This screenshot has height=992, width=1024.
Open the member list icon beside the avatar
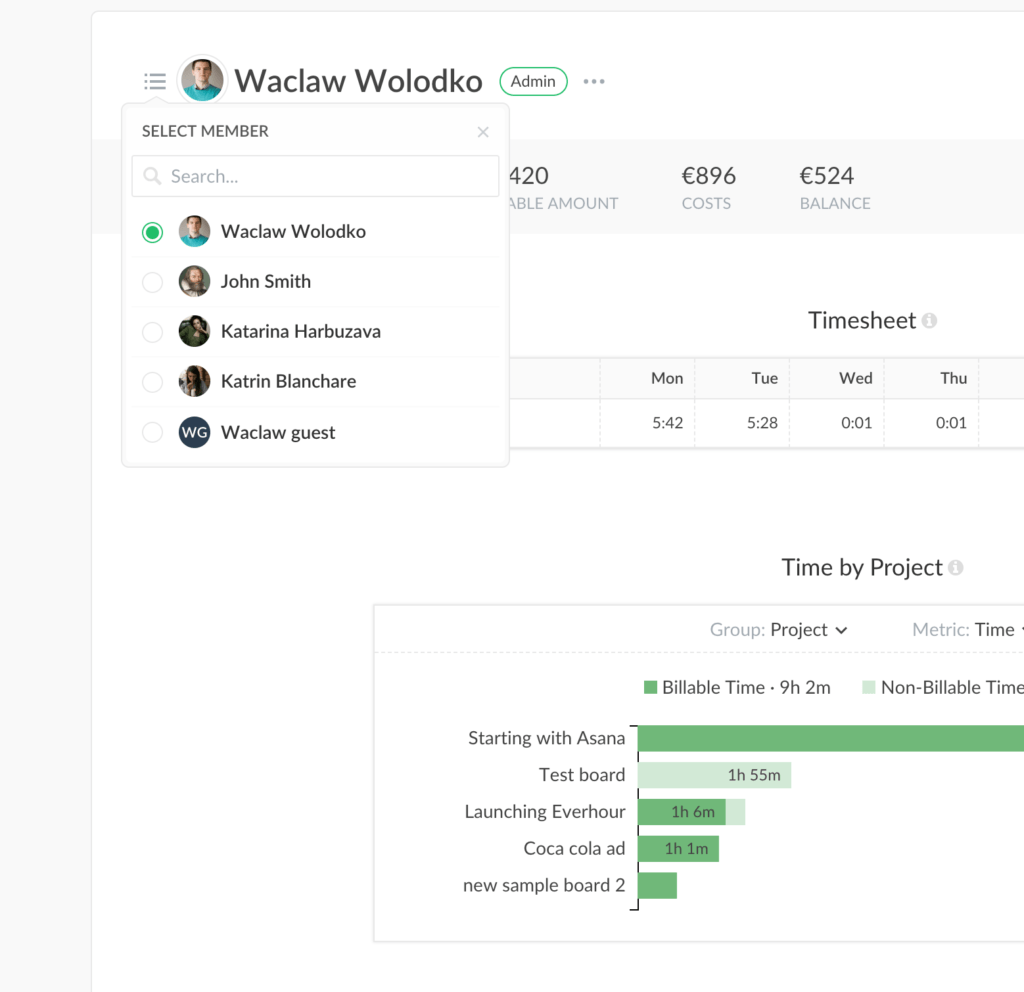coord(154,81)
